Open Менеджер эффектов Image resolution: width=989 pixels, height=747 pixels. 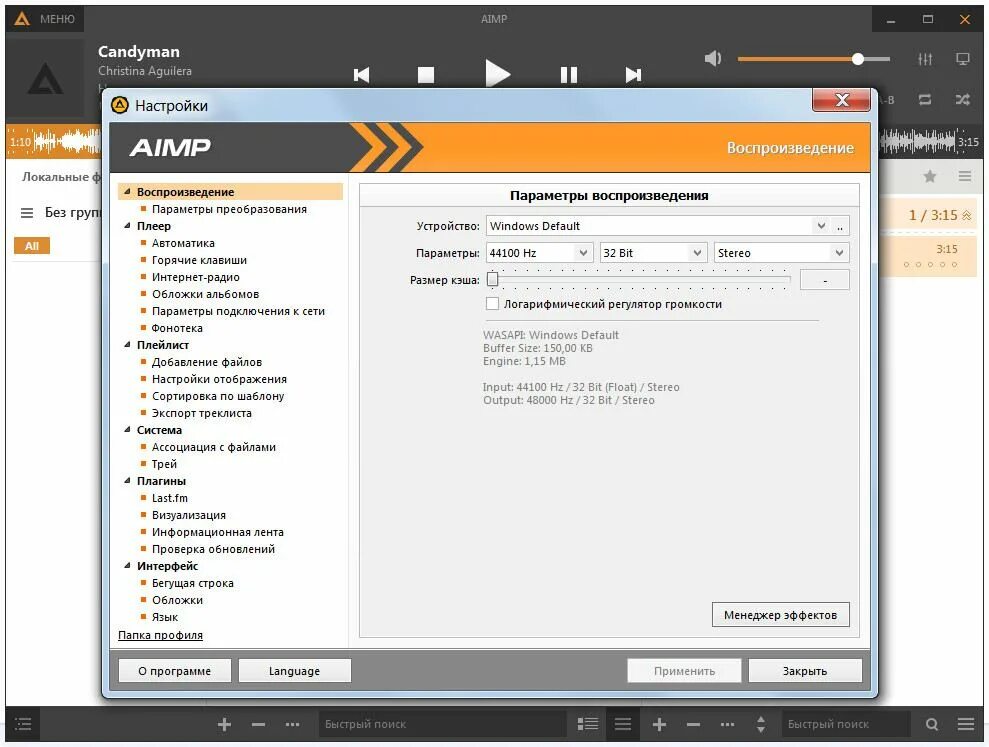click(781, 615)
